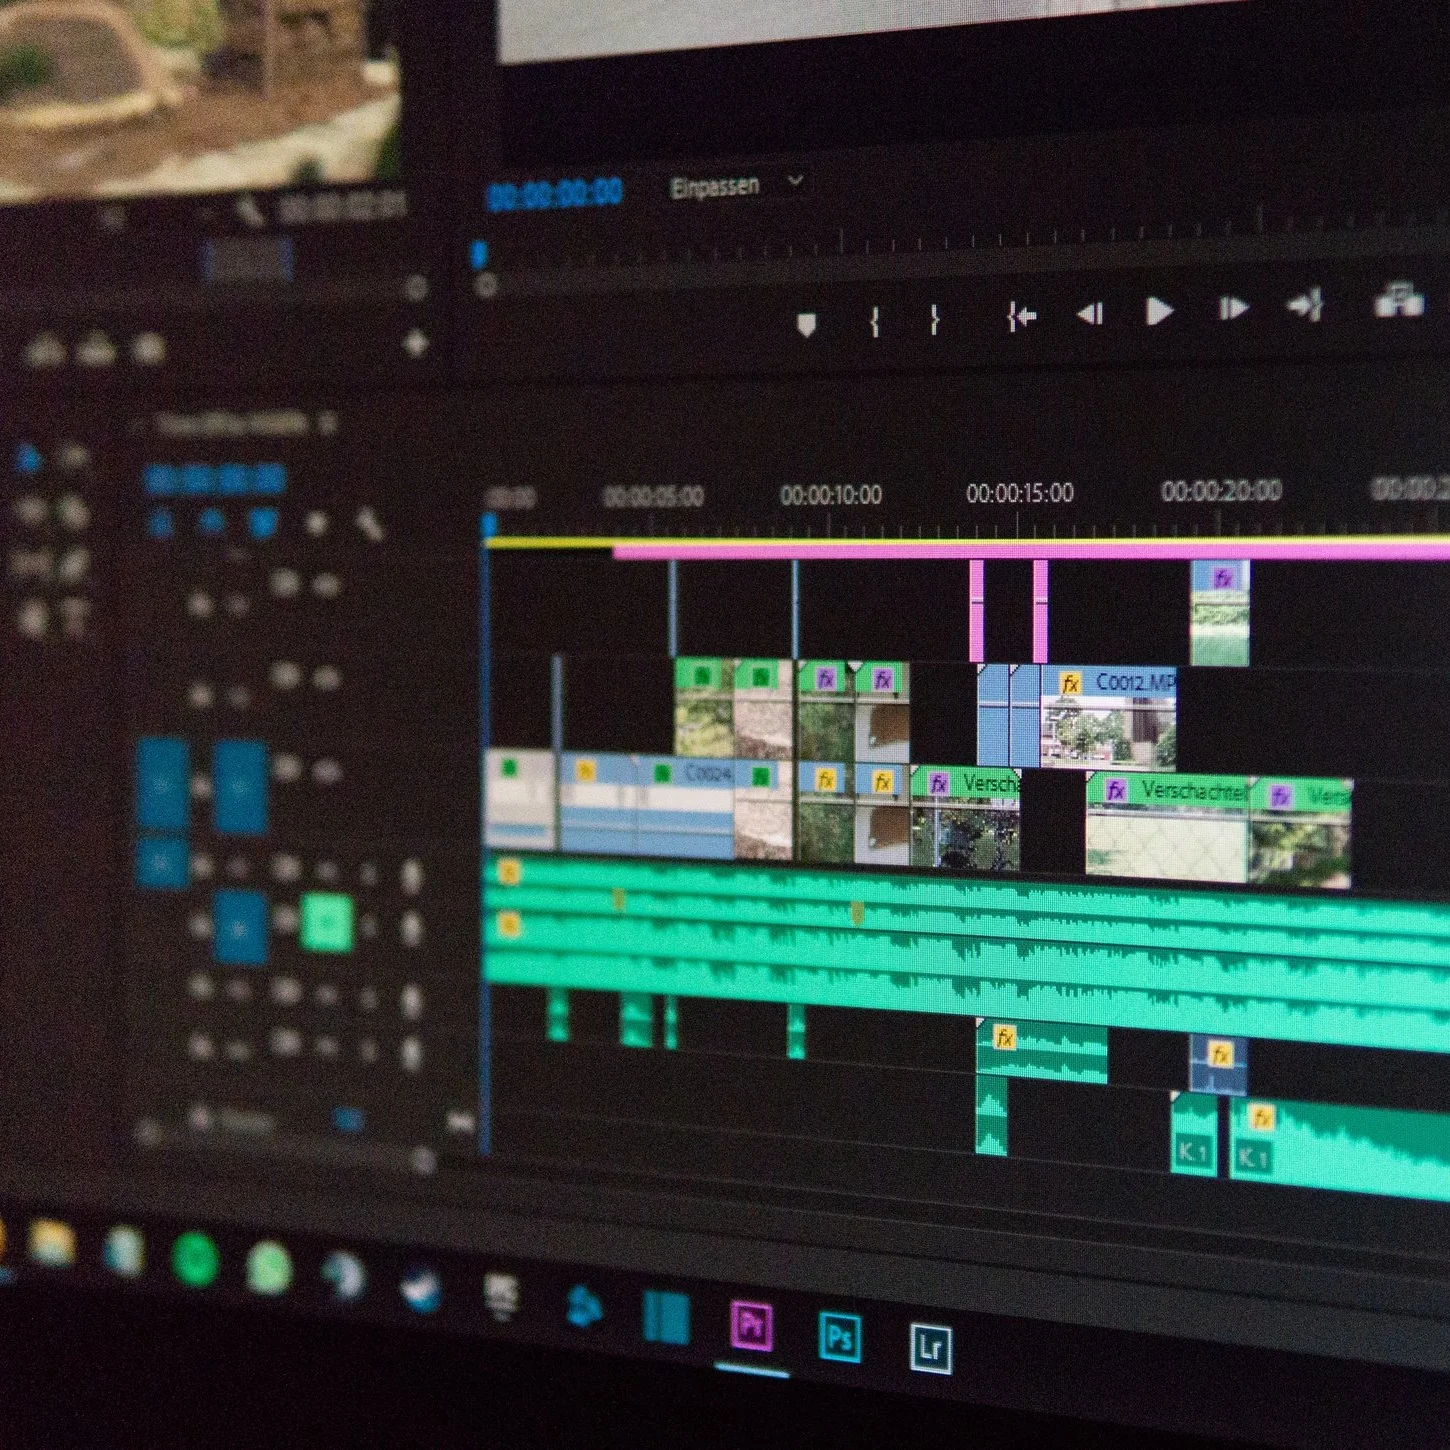Screen dimensions: 1450x1450
Task: Set the Mark In point
Action: click(875, 321)
